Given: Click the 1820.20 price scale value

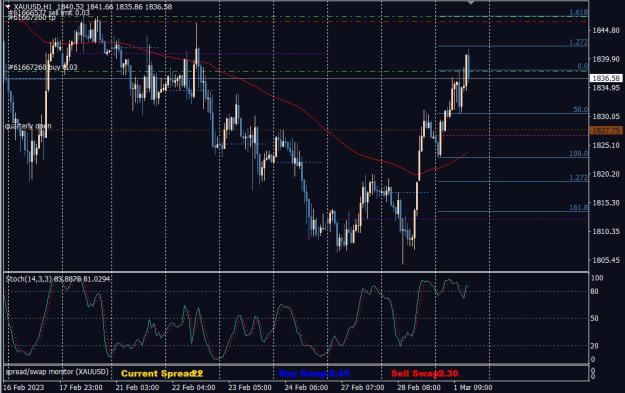Looking at the screenshot, I should (606, 174).
